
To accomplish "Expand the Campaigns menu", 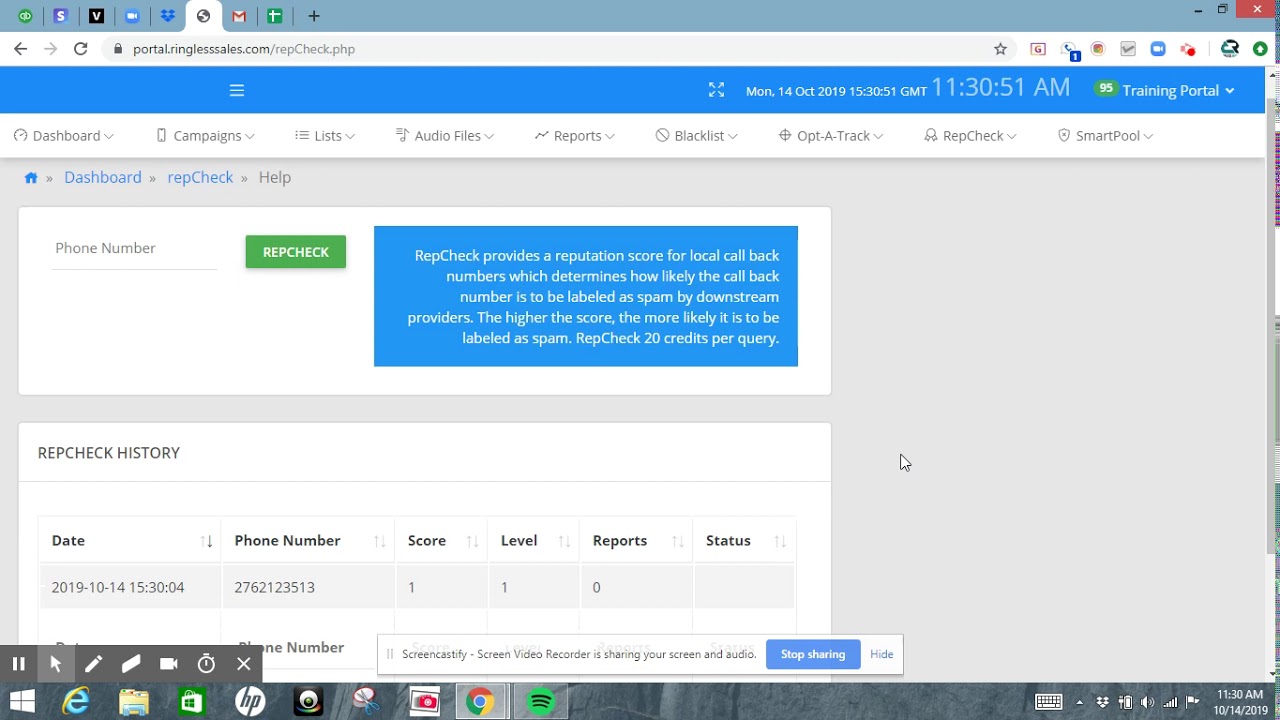I will 205,136.
